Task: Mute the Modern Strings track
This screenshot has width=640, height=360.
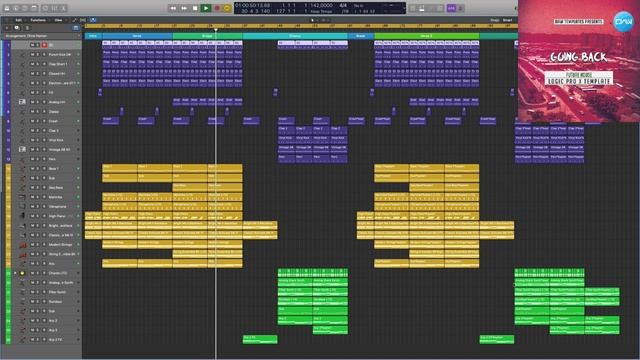Action: click(32, 244)
